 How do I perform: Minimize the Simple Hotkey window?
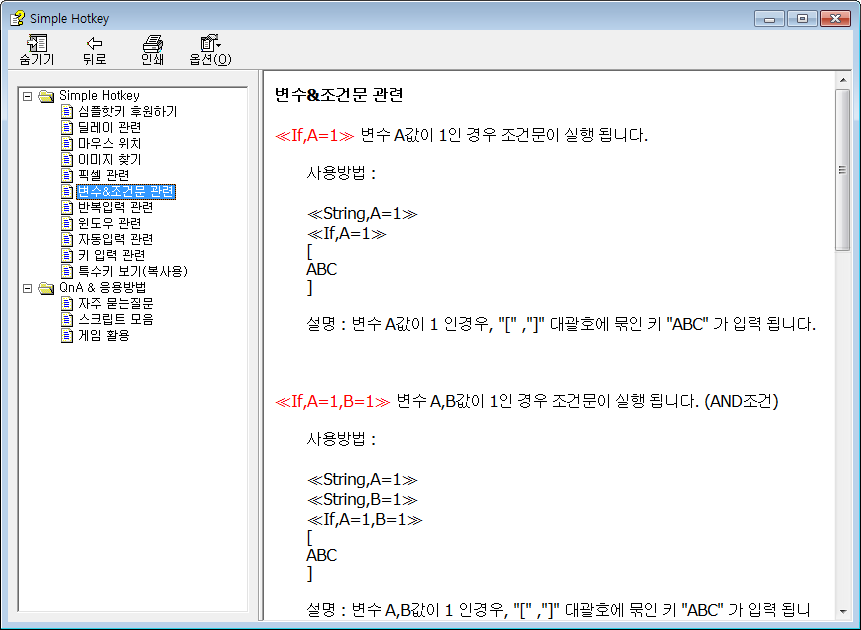[769, 19]
